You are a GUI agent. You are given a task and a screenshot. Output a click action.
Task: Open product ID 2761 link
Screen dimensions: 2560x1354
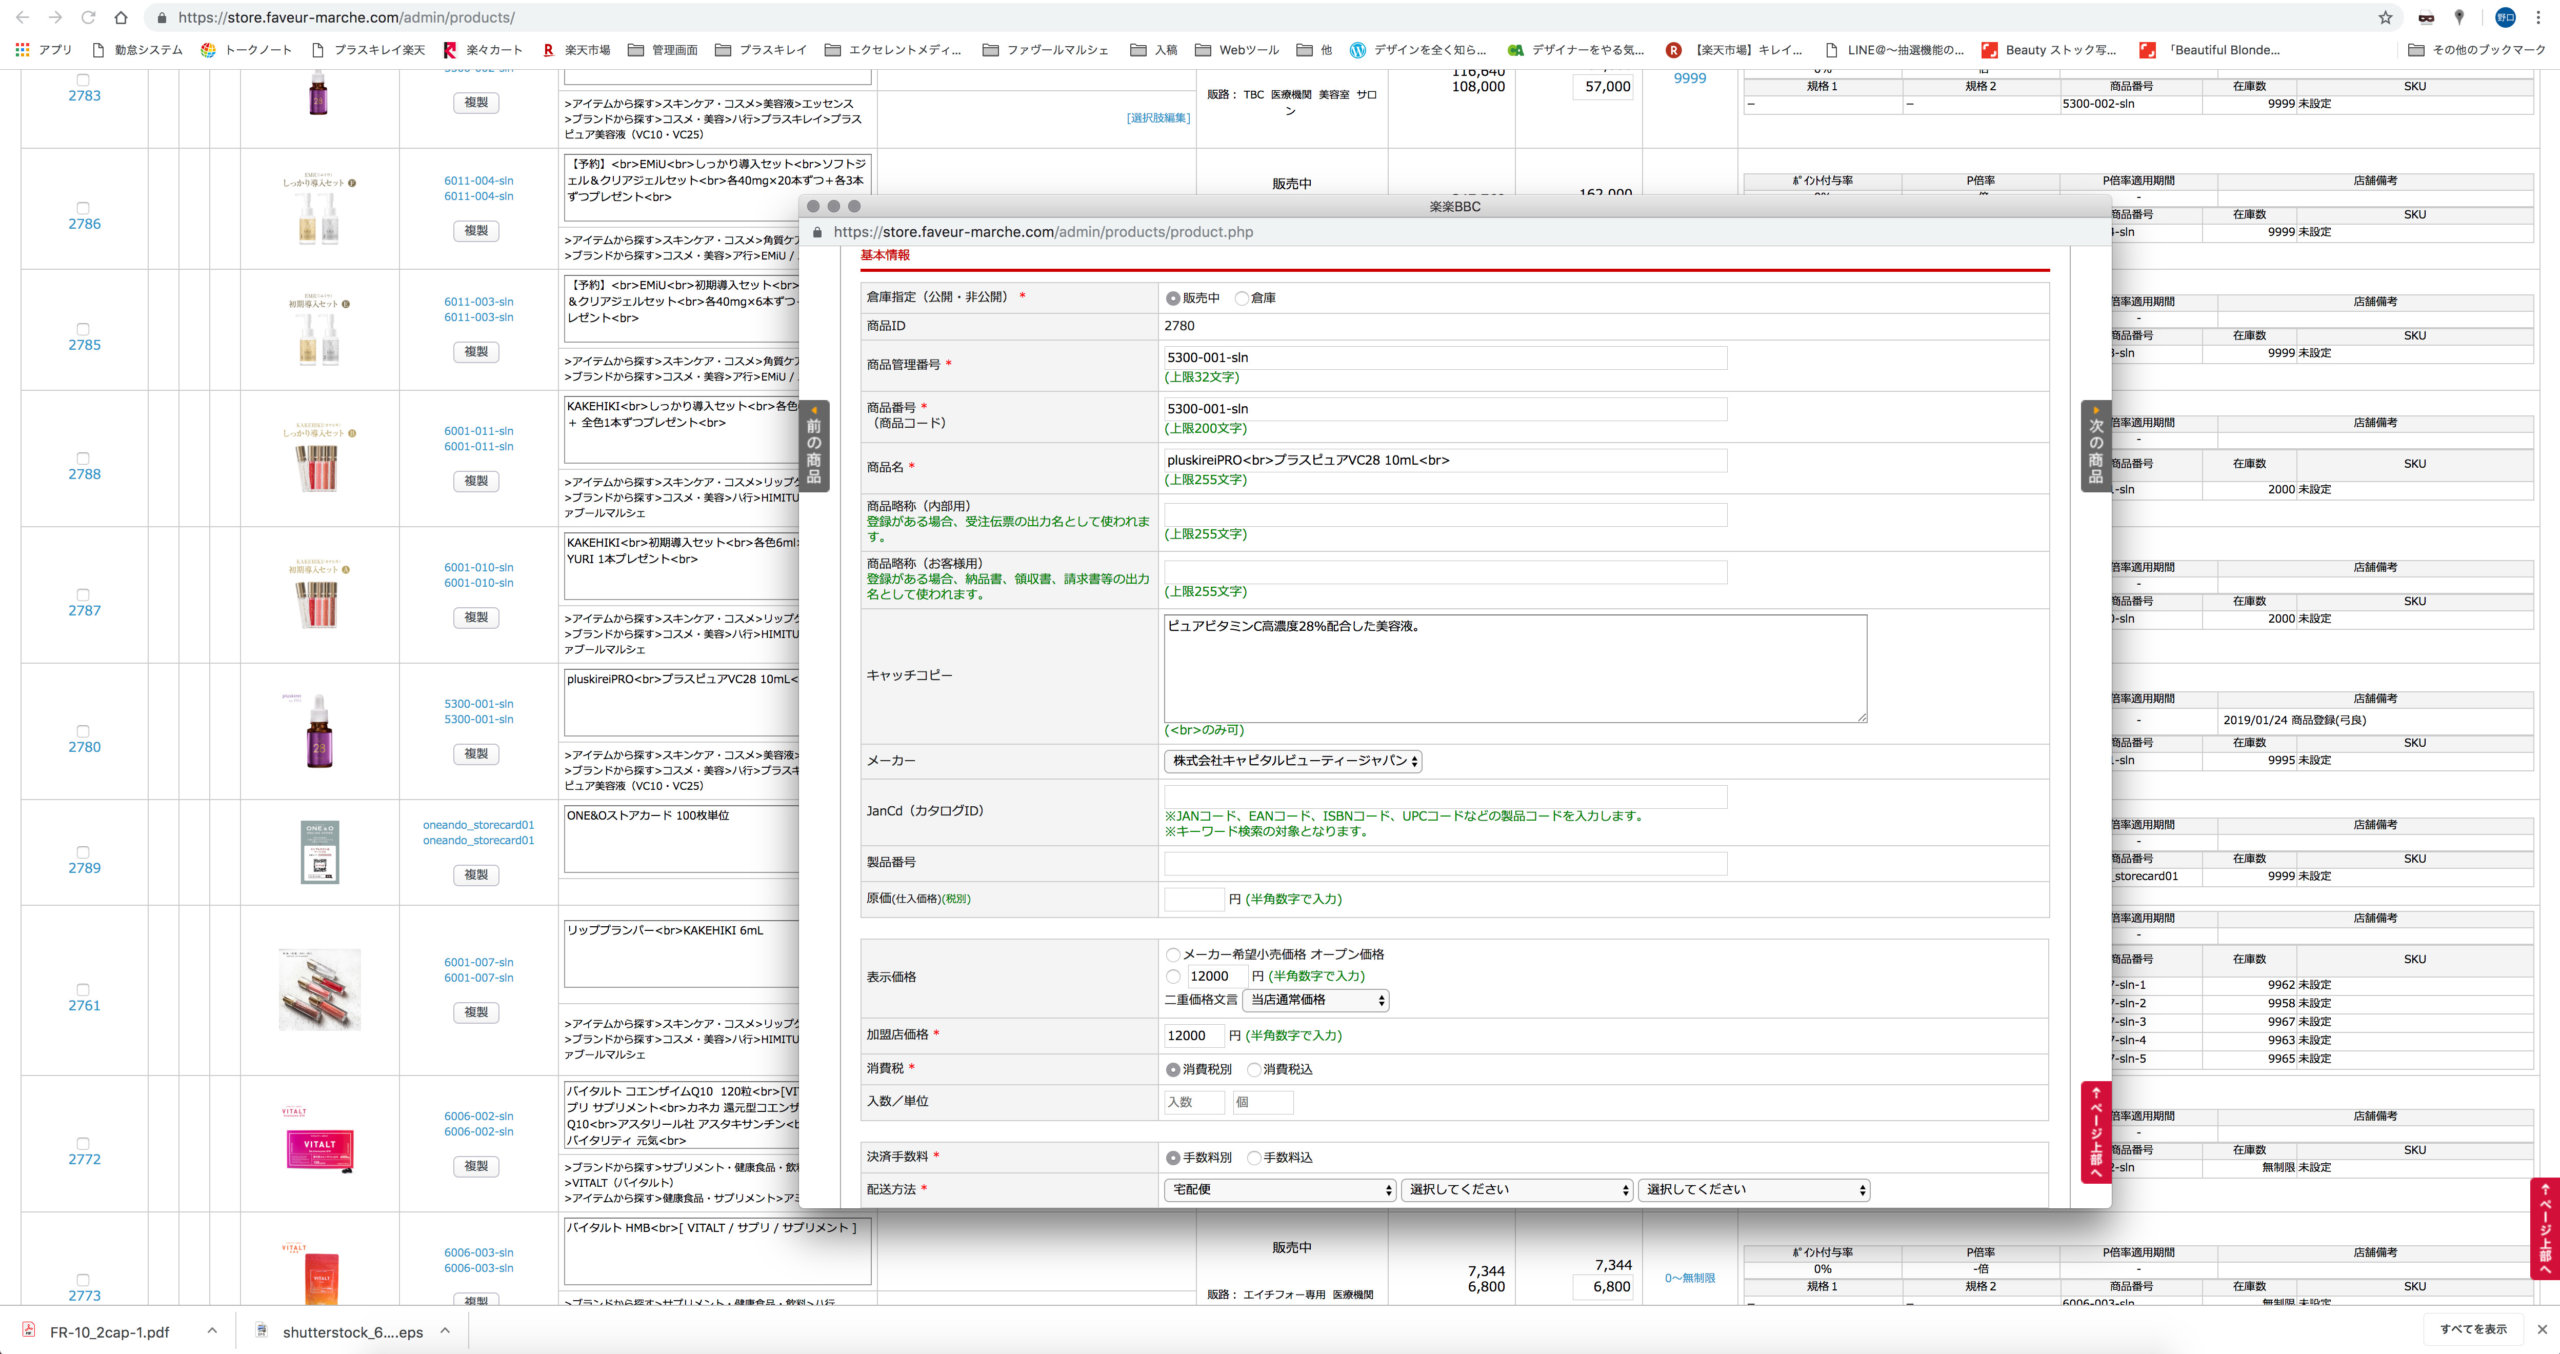coord(84,1006)
